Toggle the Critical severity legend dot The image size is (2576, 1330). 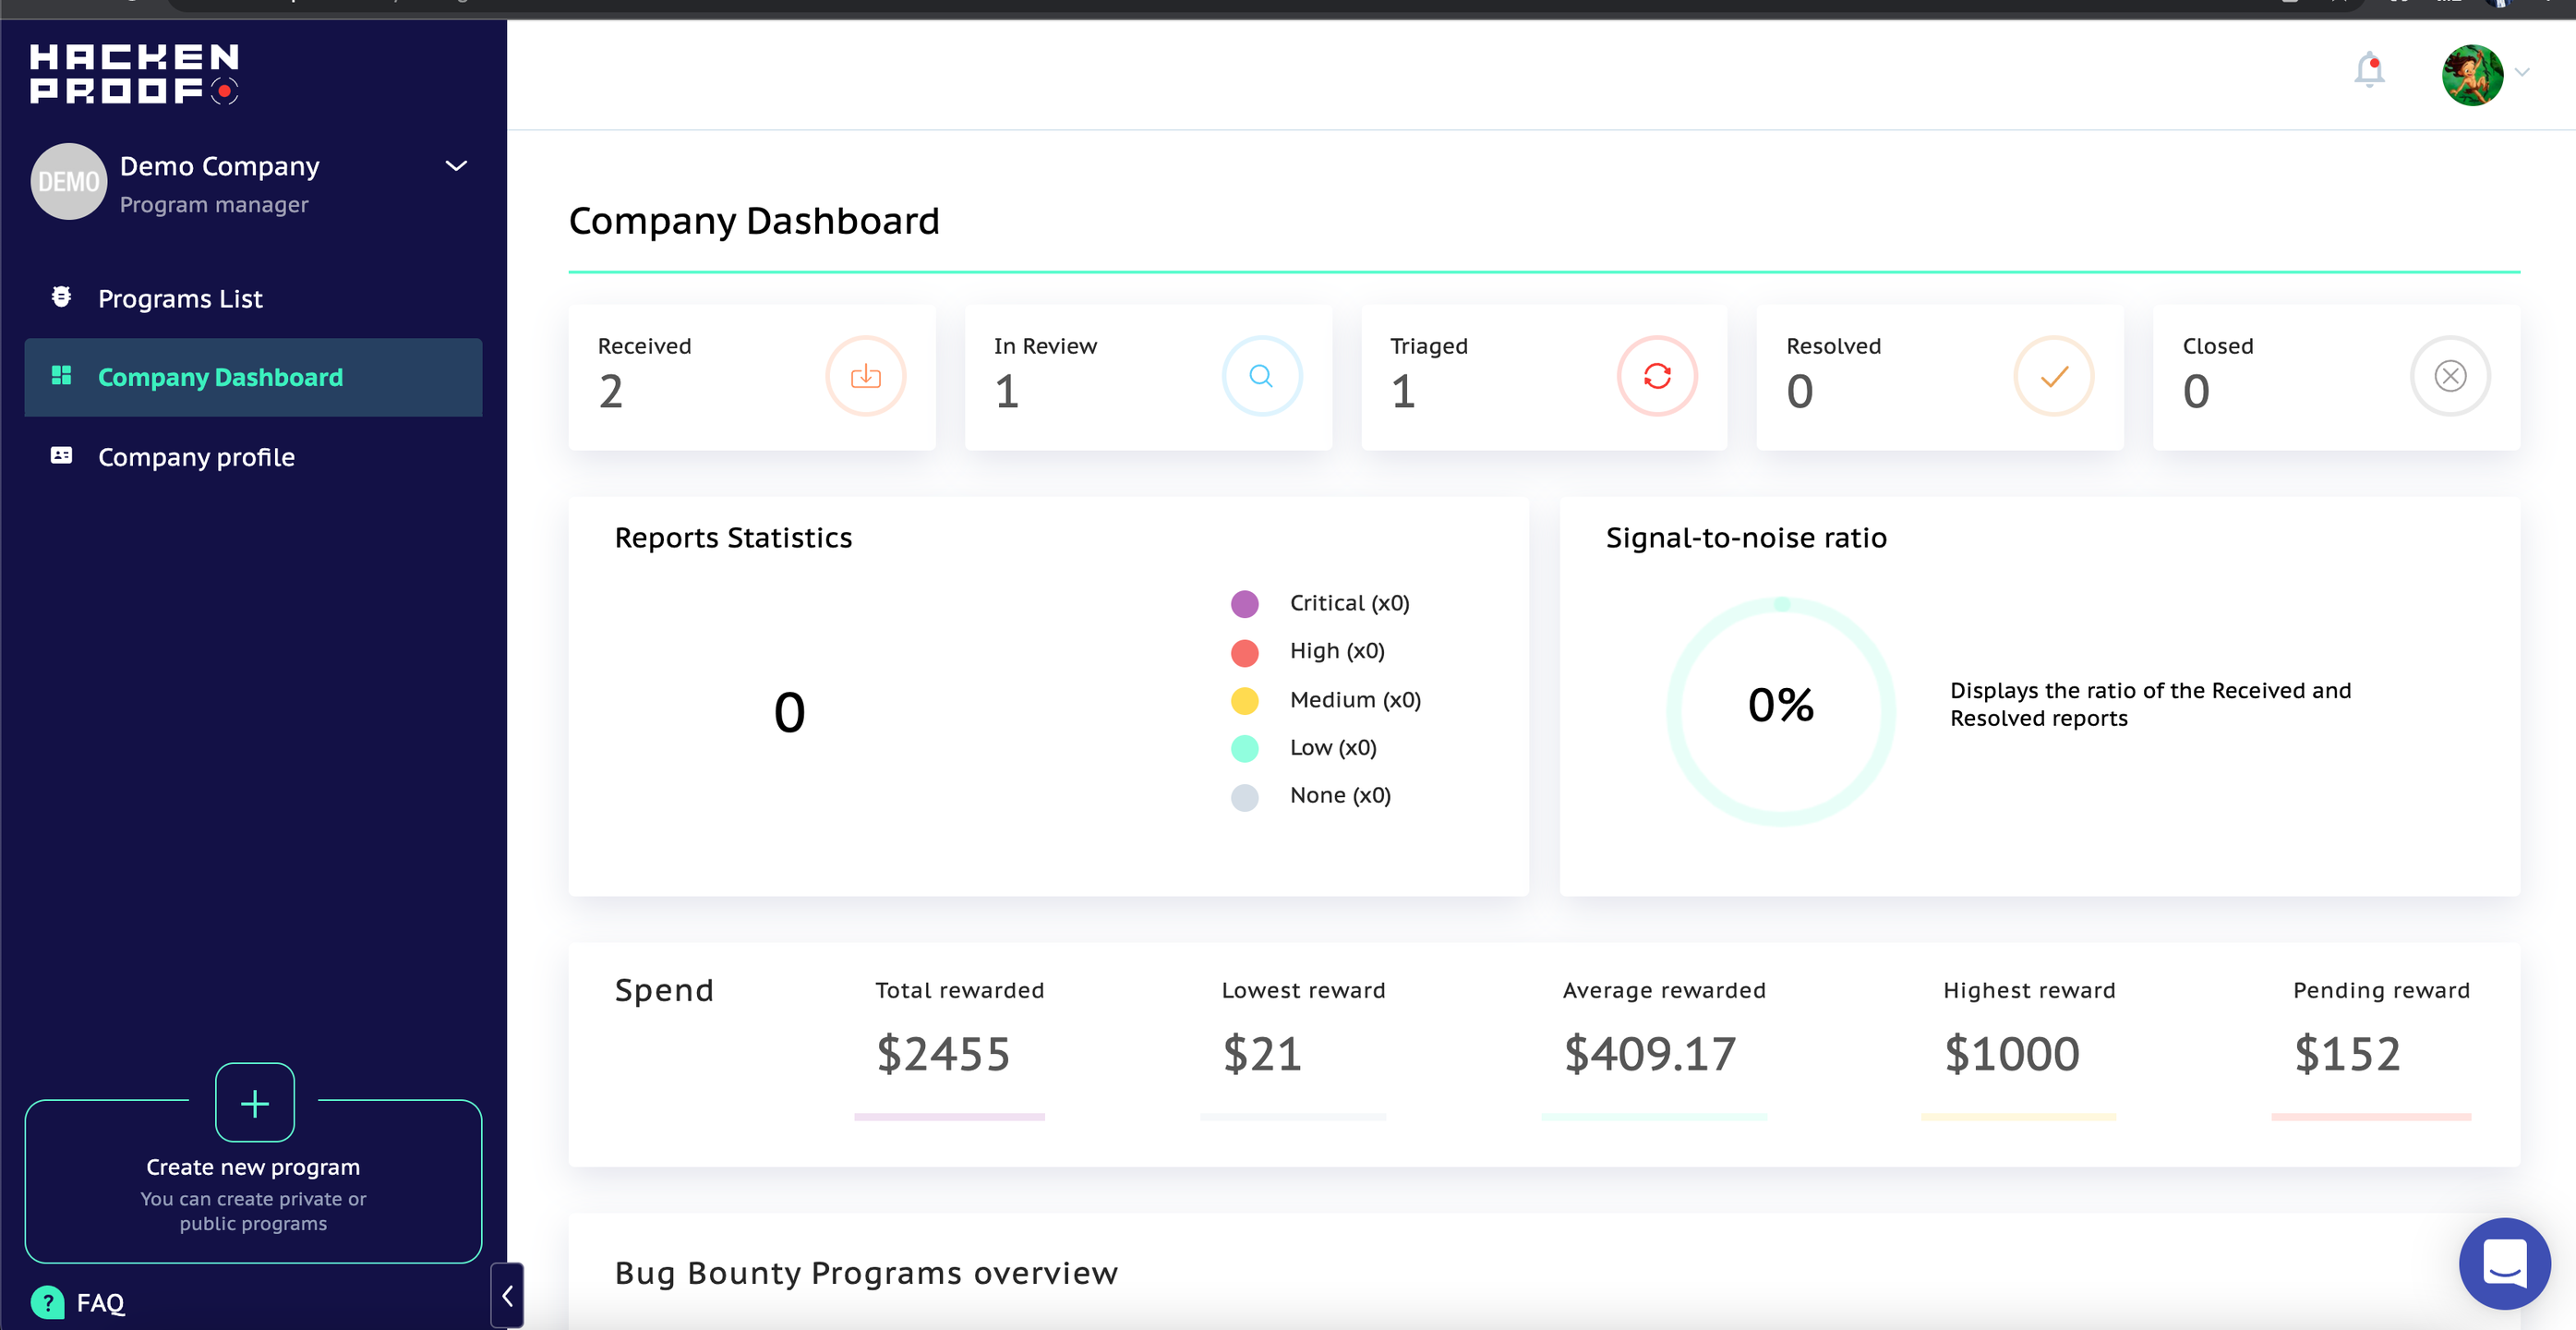pos(1244,603)
